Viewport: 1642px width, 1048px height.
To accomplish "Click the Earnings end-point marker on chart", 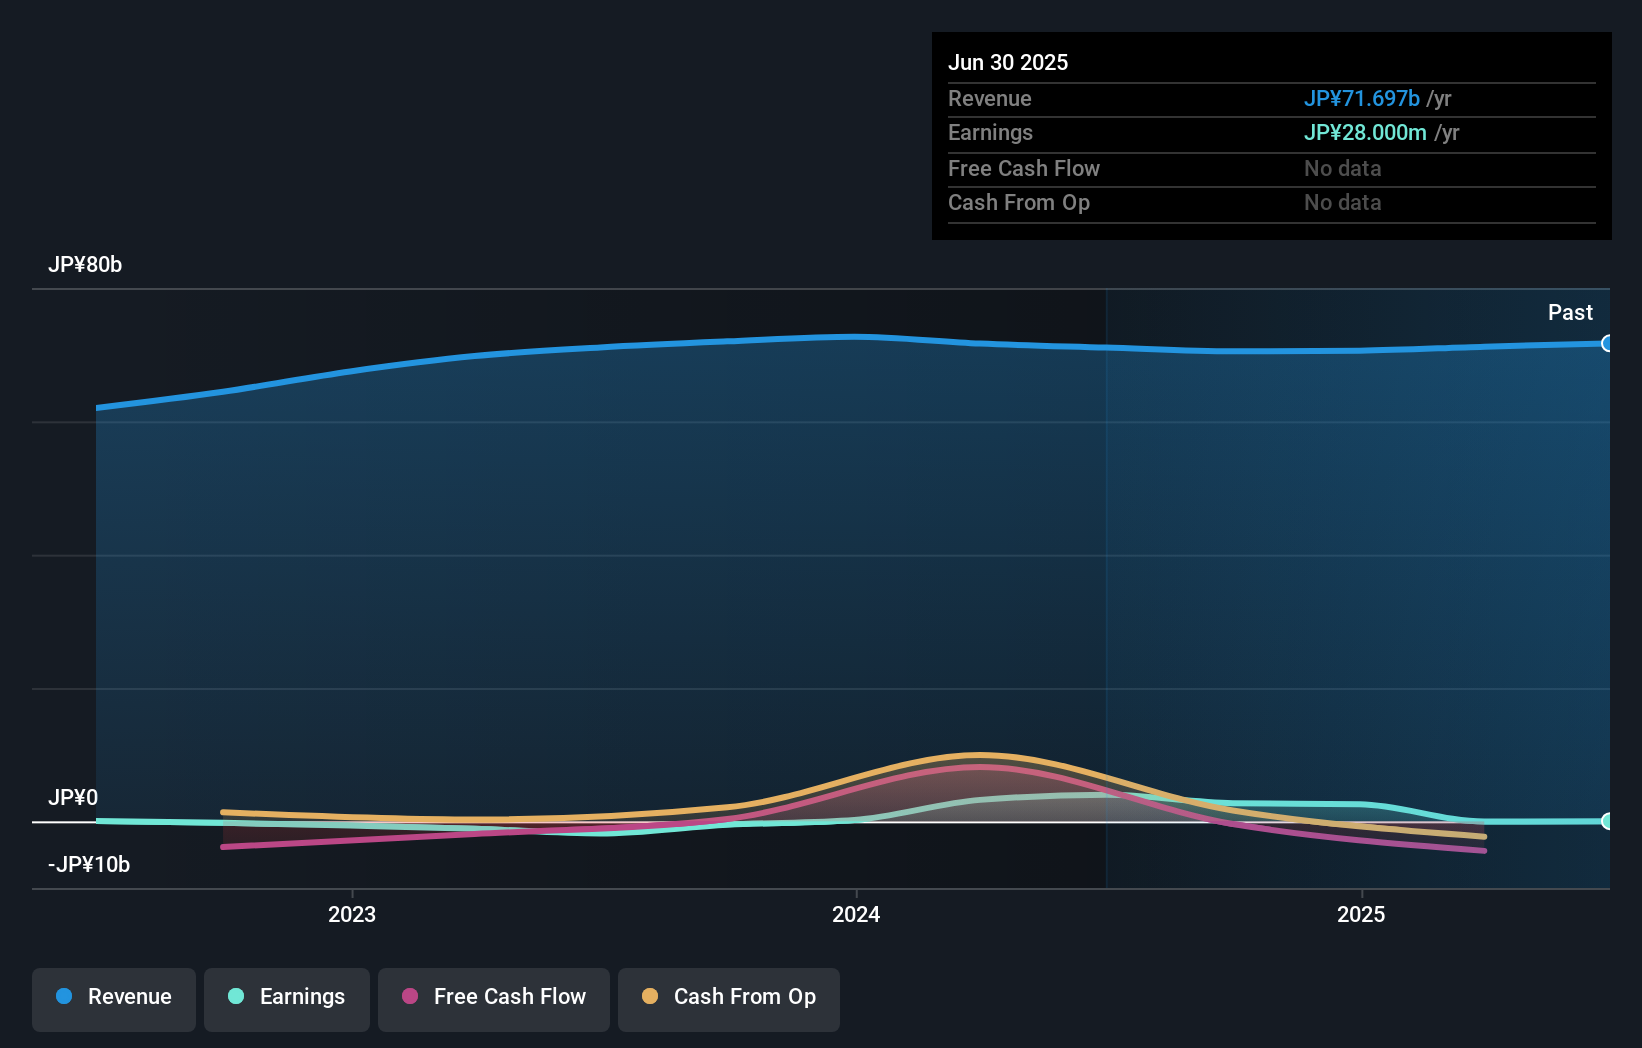I will coord(1607,821).
